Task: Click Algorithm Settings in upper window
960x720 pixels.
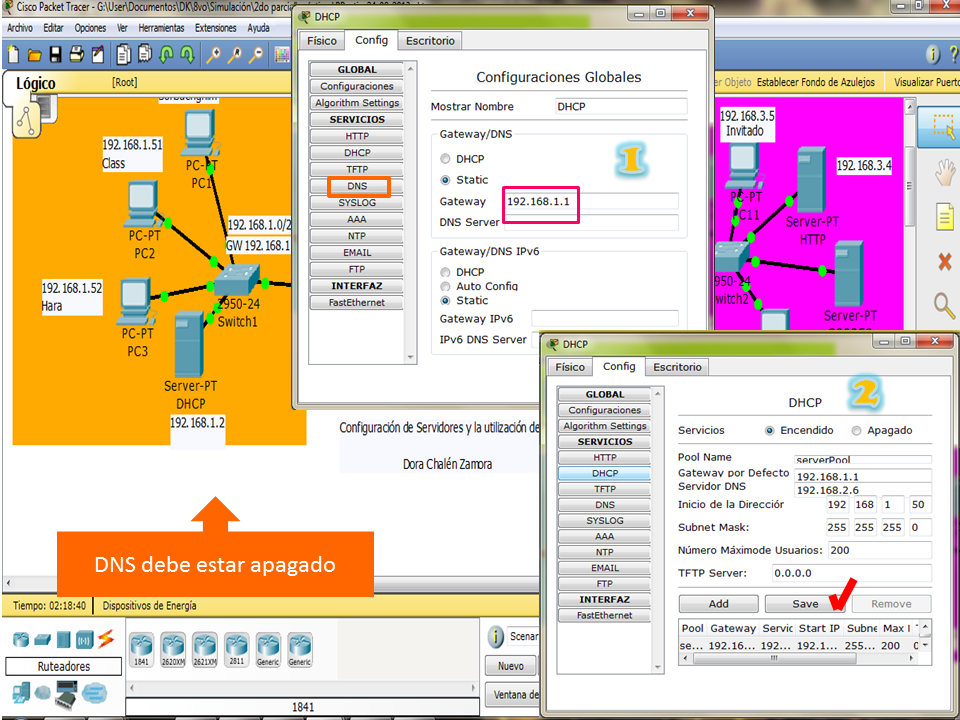Action: 357,103
